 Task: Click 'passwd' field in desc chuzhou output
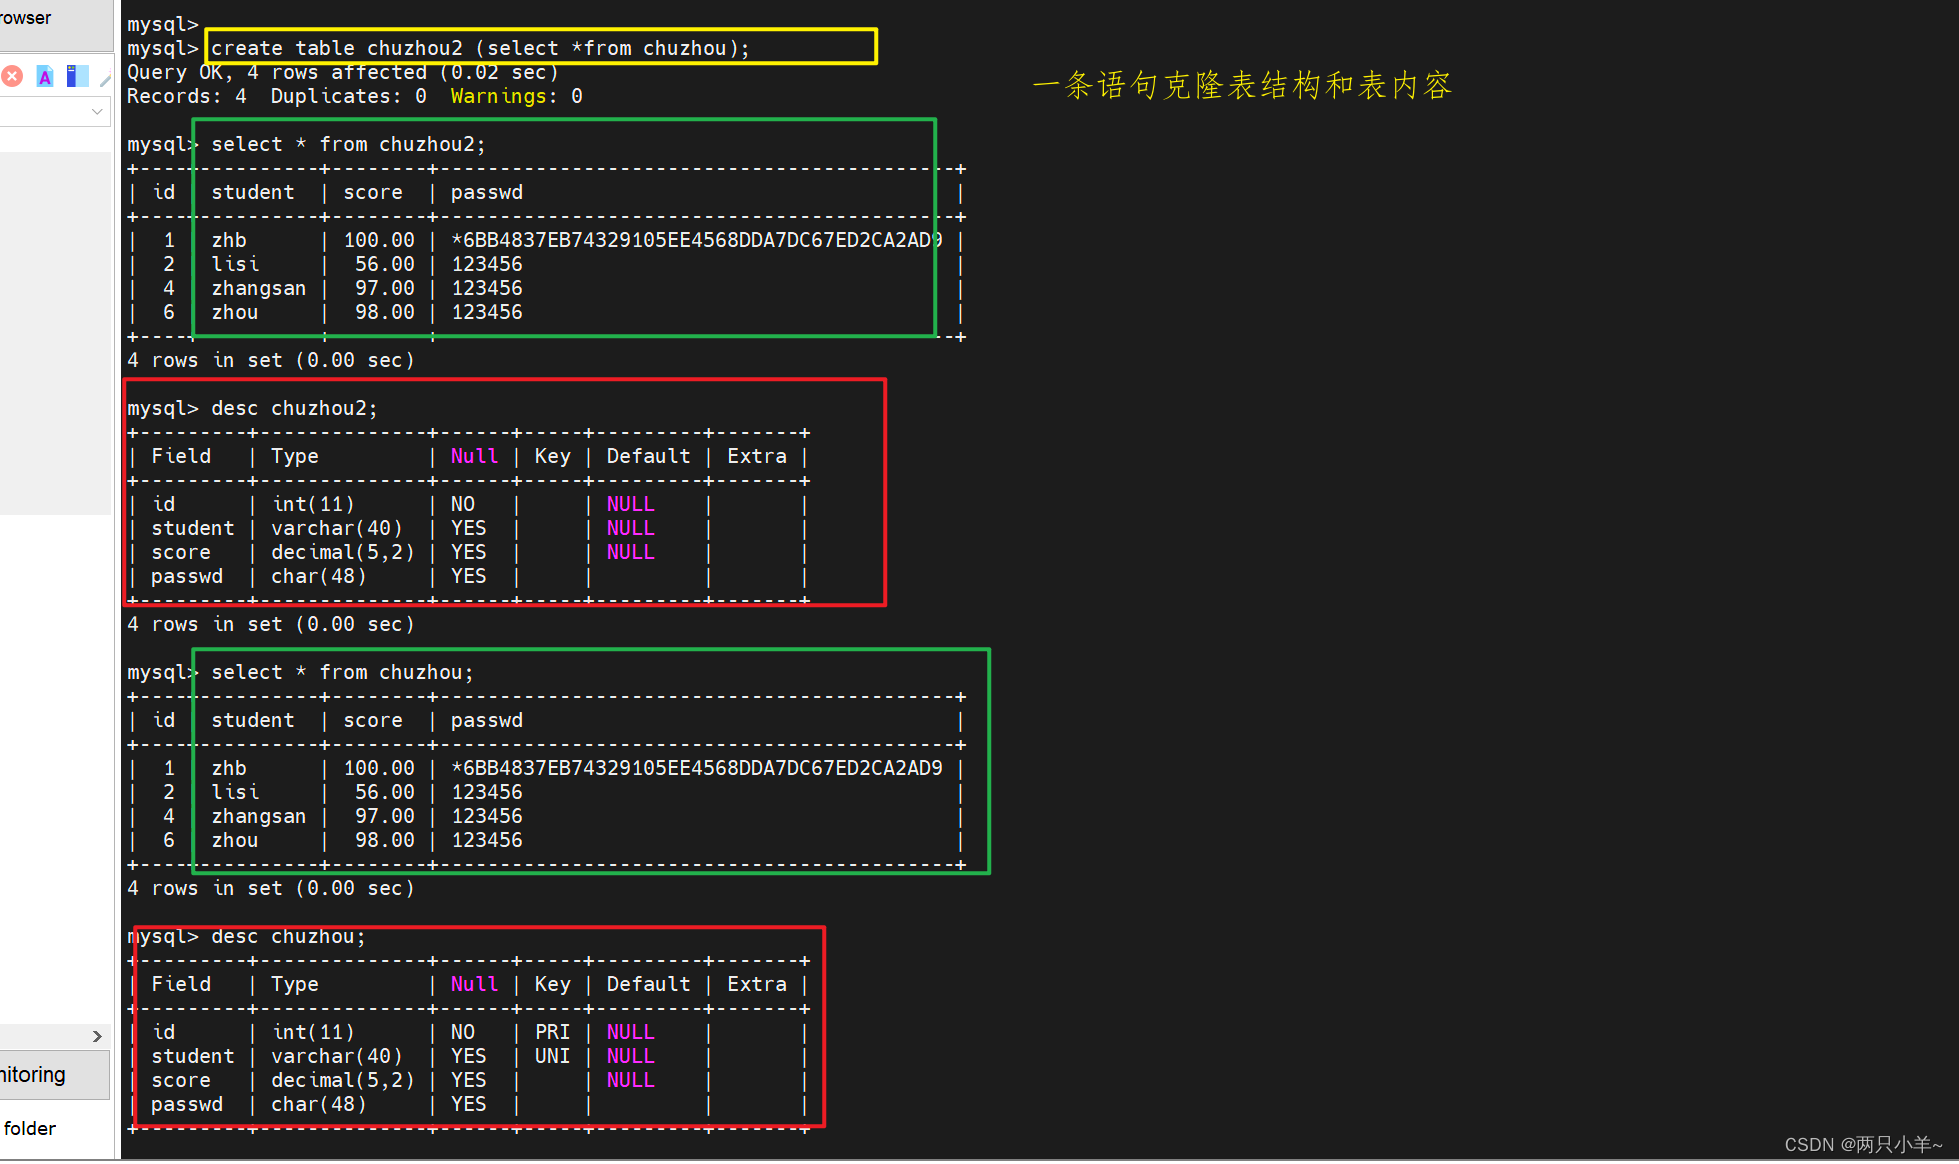[x=187, y=1104]
